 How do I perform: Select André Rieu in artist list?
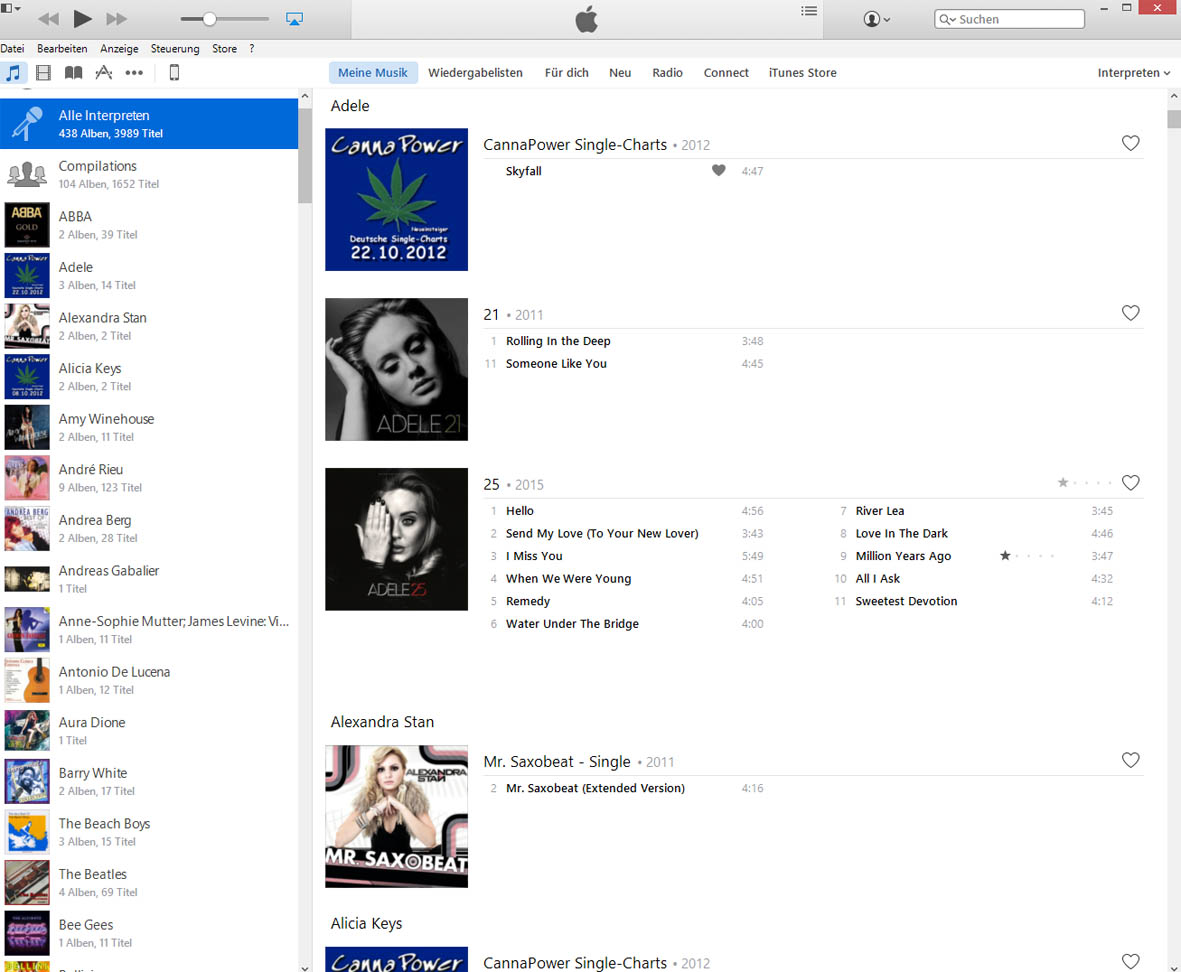point(149,477)
